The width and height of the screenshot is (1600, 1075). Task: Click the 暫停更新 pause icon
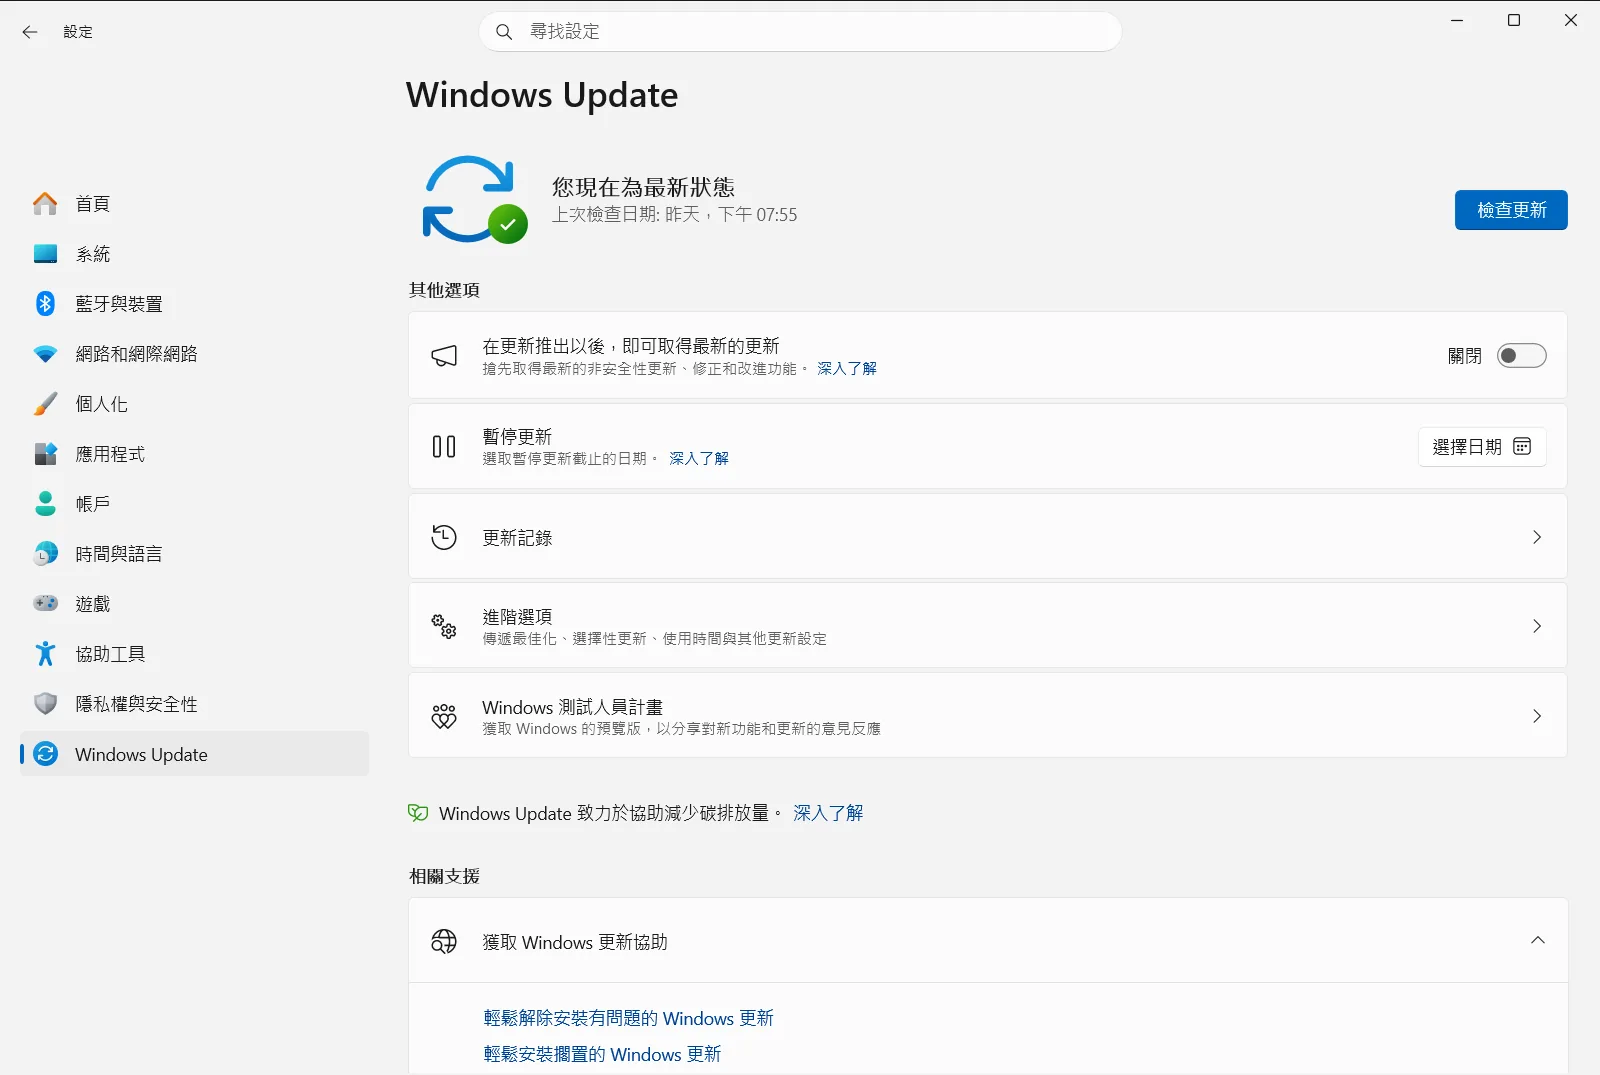444,447
